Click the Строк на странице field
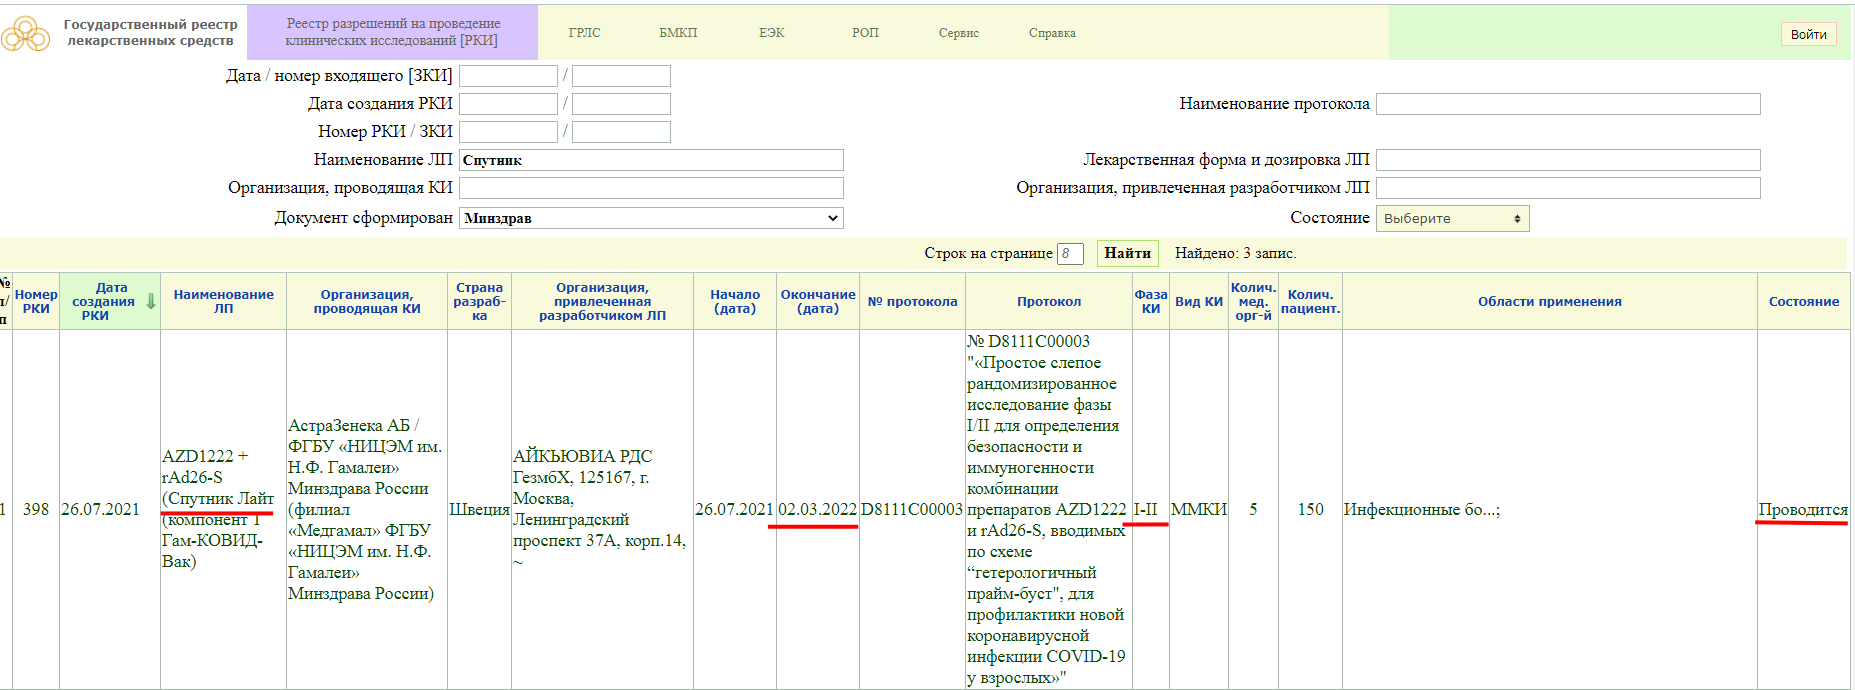1855x690 pixels. 1070,253
